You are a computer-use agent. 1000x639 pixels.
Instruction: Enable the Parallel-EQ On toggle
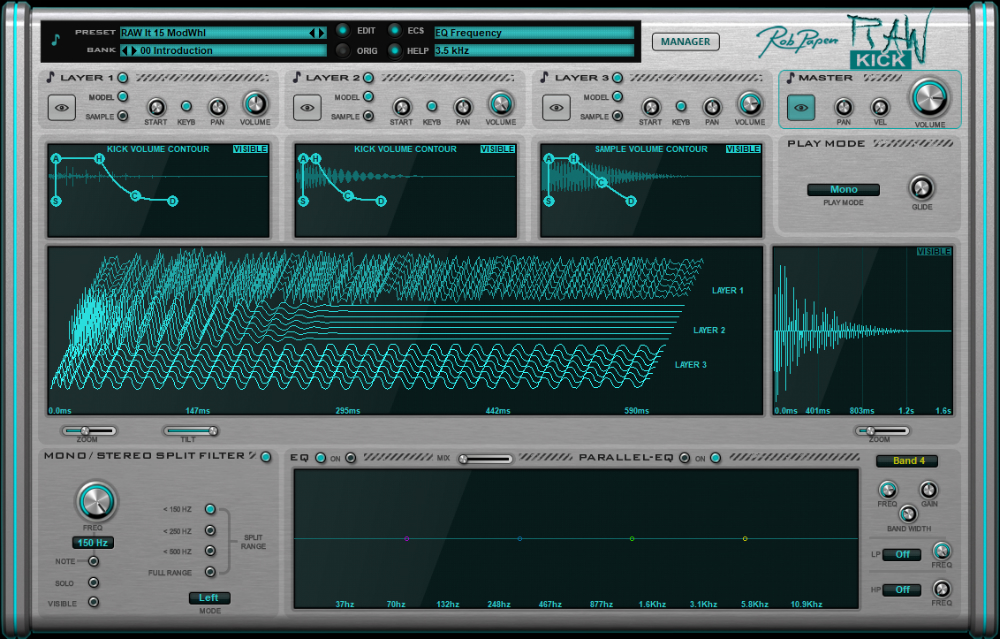(716, 458)
